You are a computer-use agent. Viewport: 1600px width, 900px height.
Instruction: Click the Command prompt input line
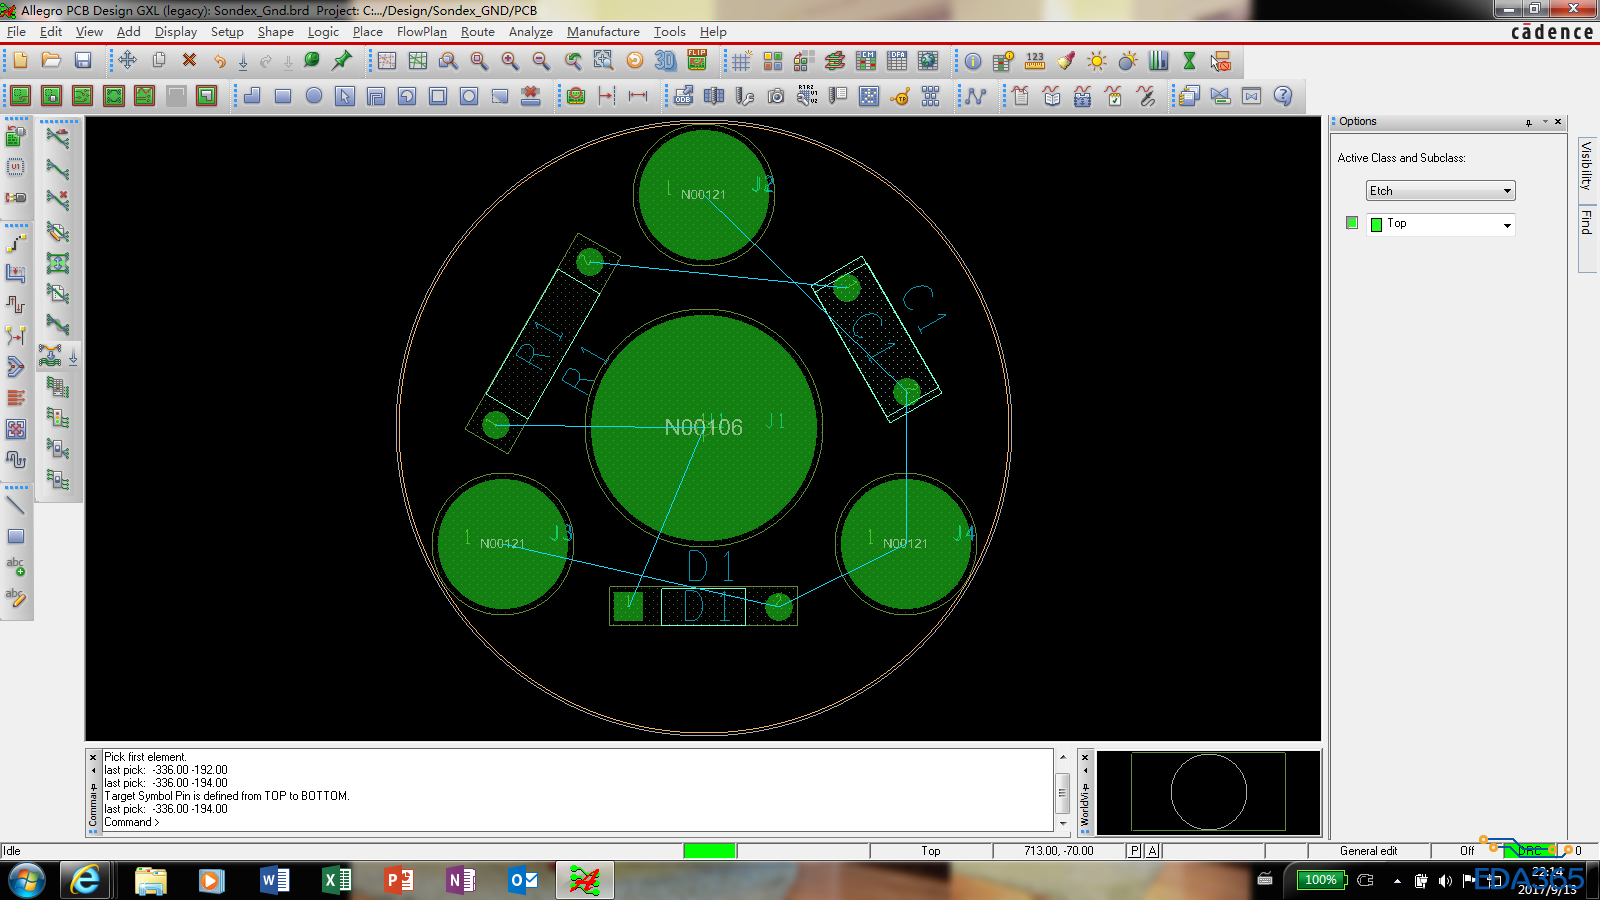point(577,822)
